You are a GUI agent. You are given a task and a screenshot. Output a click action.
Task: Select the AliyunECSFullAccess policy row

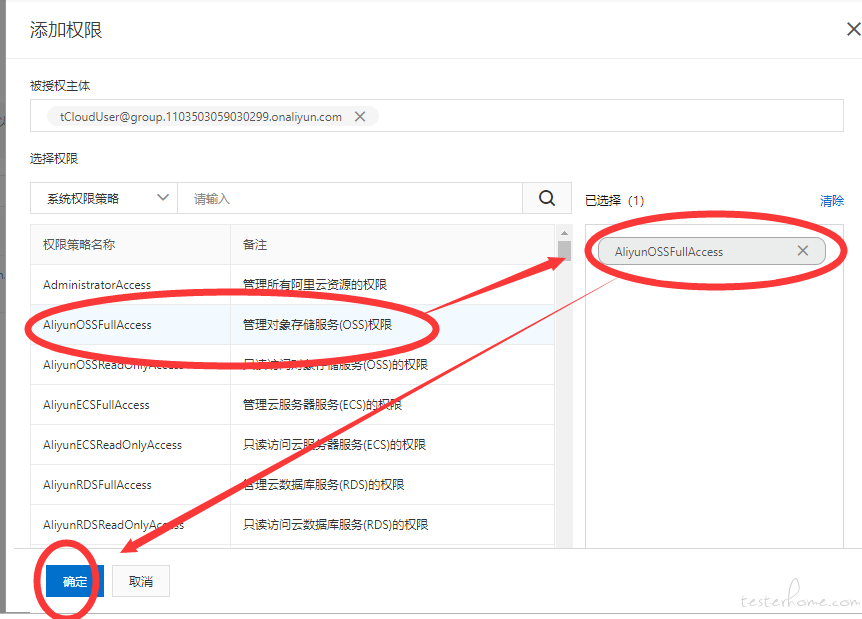(292, 405)
